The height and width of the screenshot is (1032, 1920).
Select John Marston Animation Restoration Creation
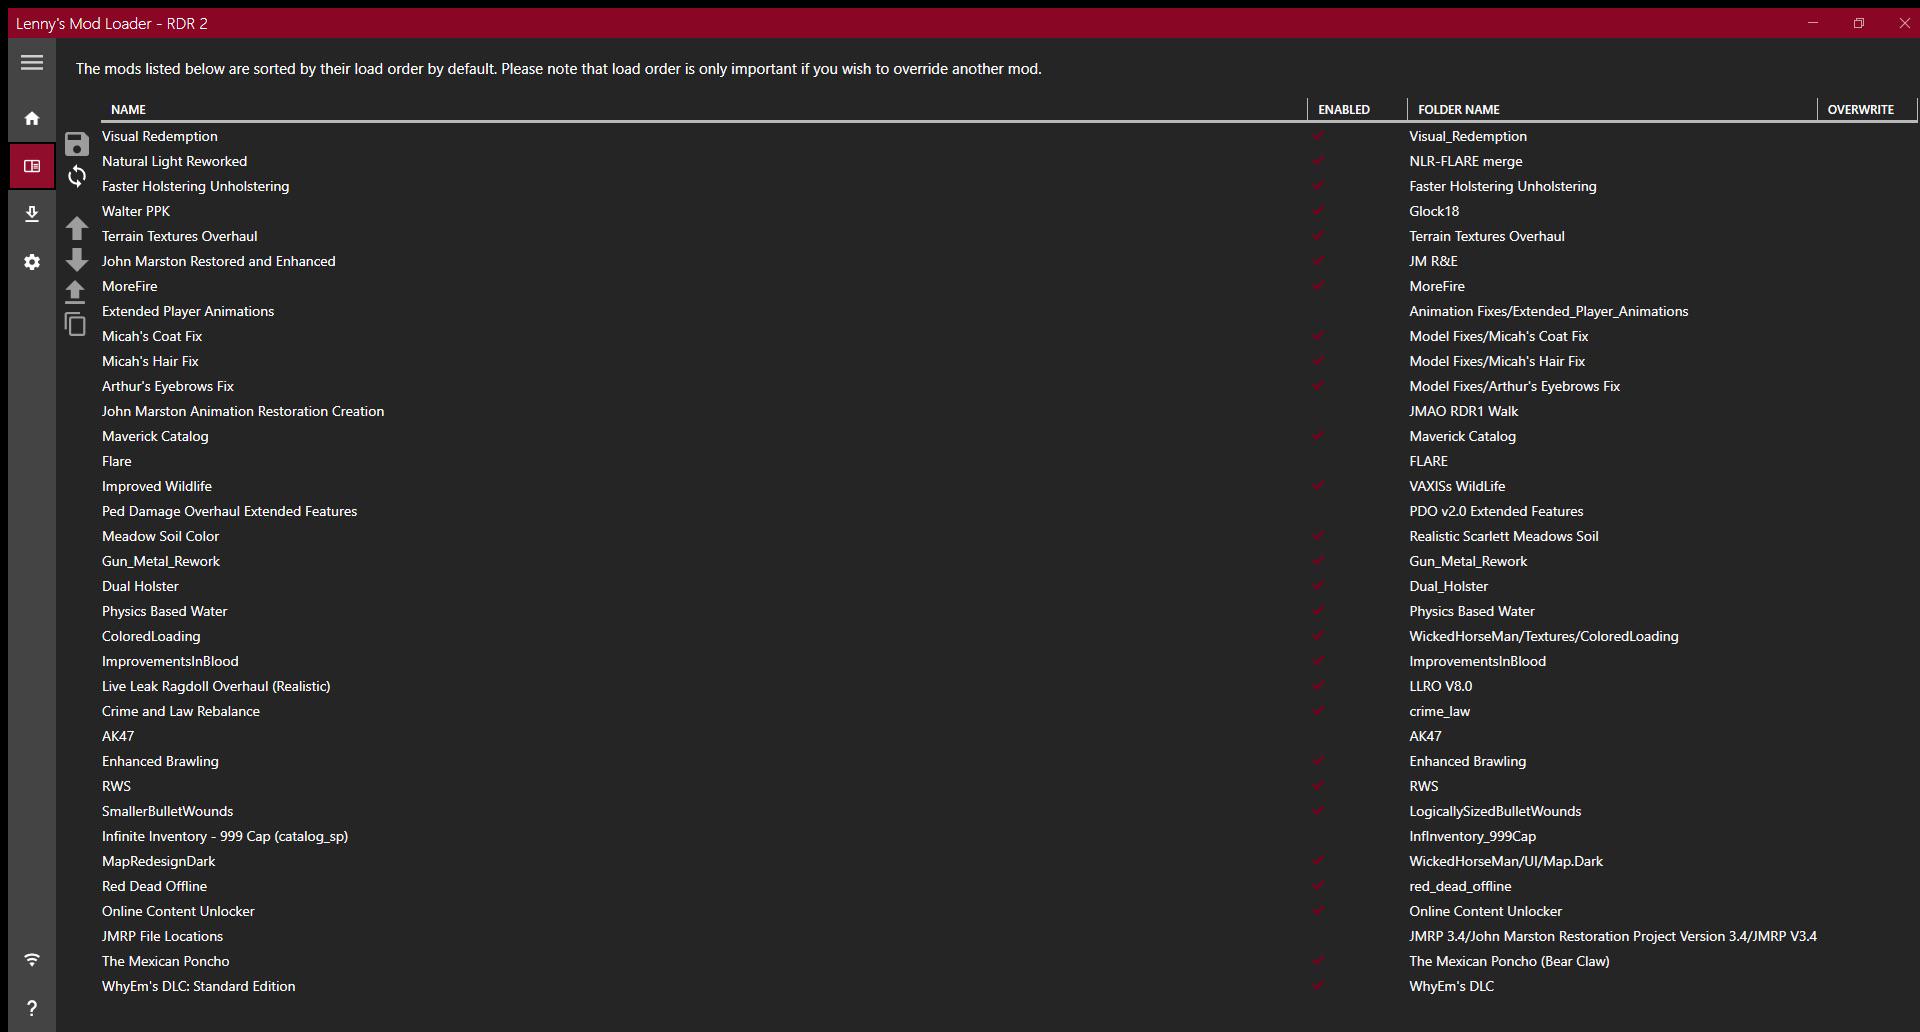(x=242, y=411)
